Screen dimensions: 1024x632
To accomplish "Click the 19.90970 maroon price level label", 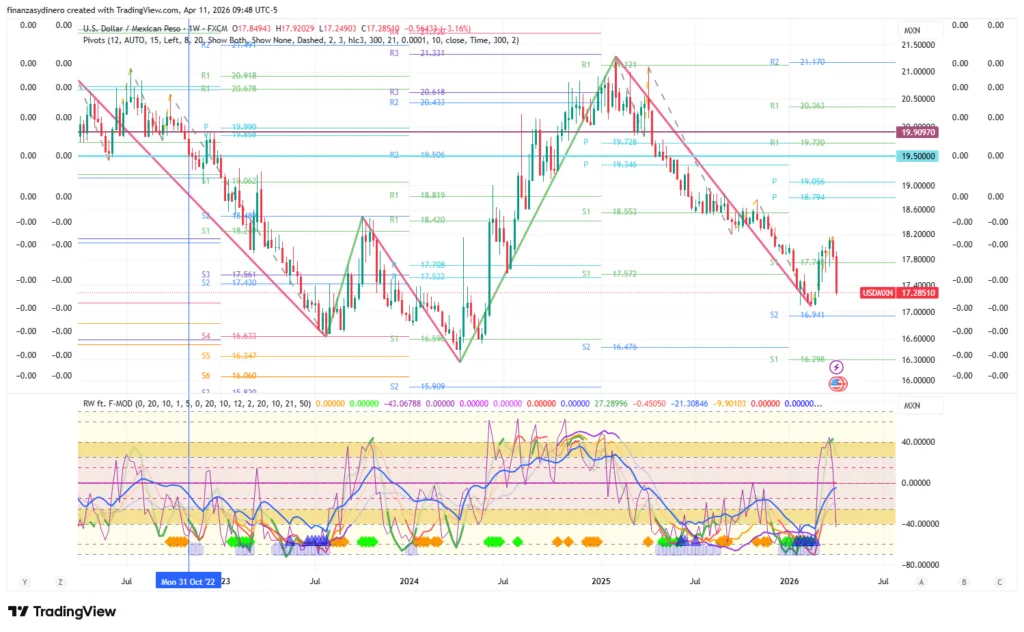I will [918, 132].
